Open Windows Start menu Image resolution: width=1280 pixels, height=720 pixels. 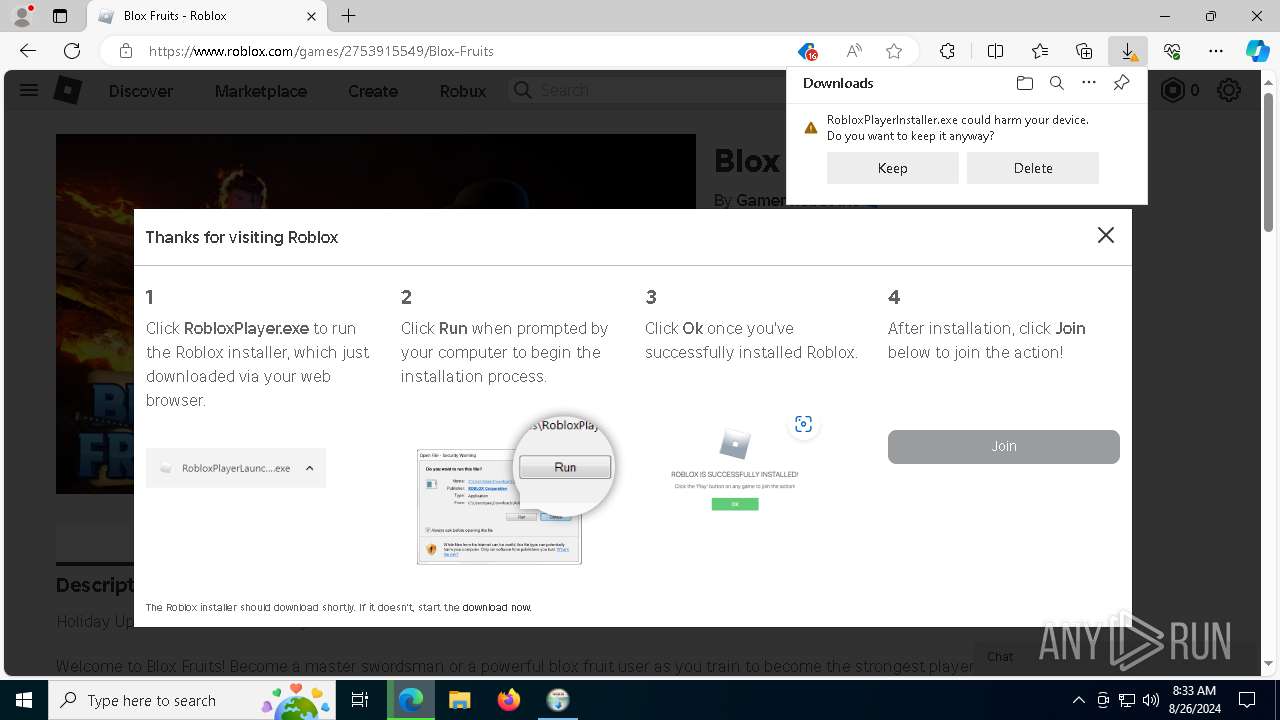[24, 700]
